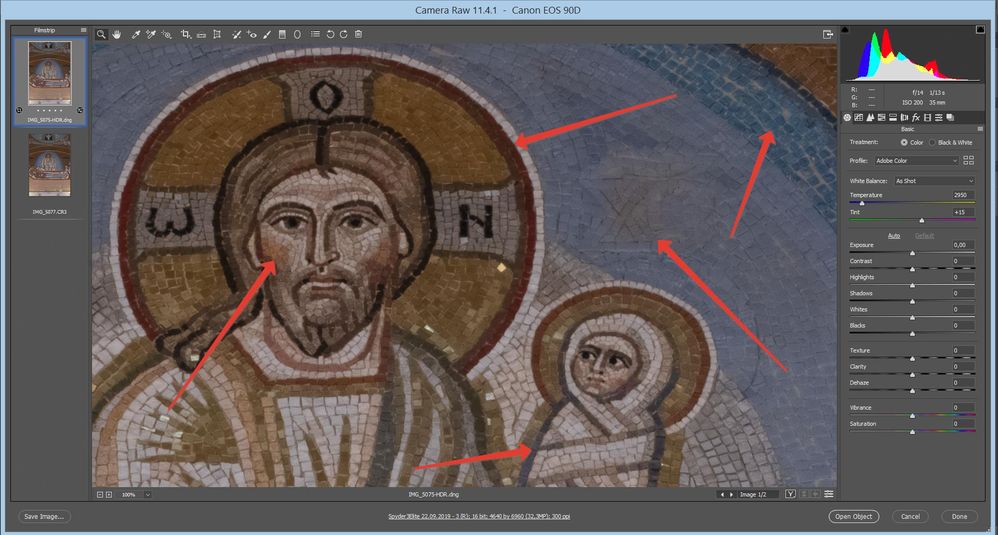Rotate image clockwise
Viewport: 998px width, 535px height.
[x=344, y=34]
